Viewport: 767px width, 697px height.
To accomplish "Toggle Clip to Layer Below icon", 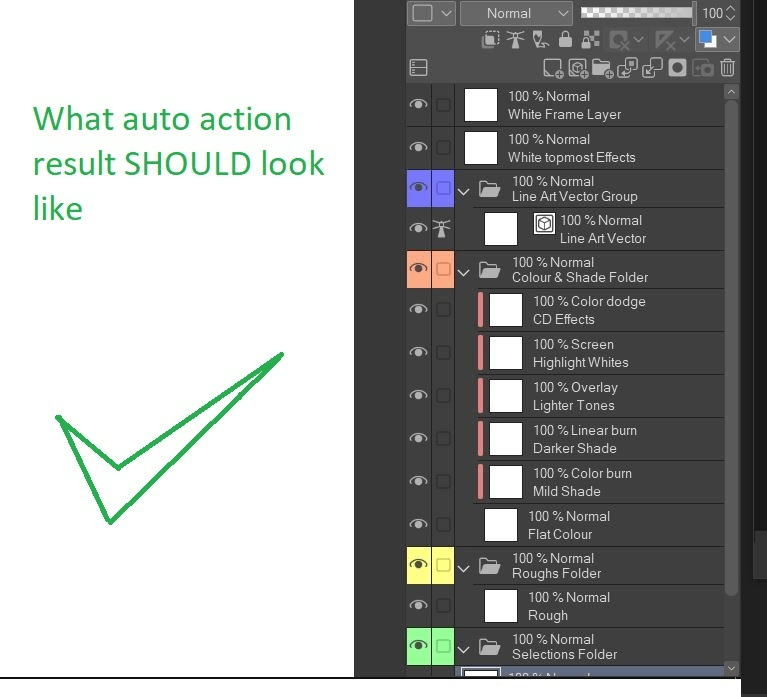I will (x=491, y=40).
